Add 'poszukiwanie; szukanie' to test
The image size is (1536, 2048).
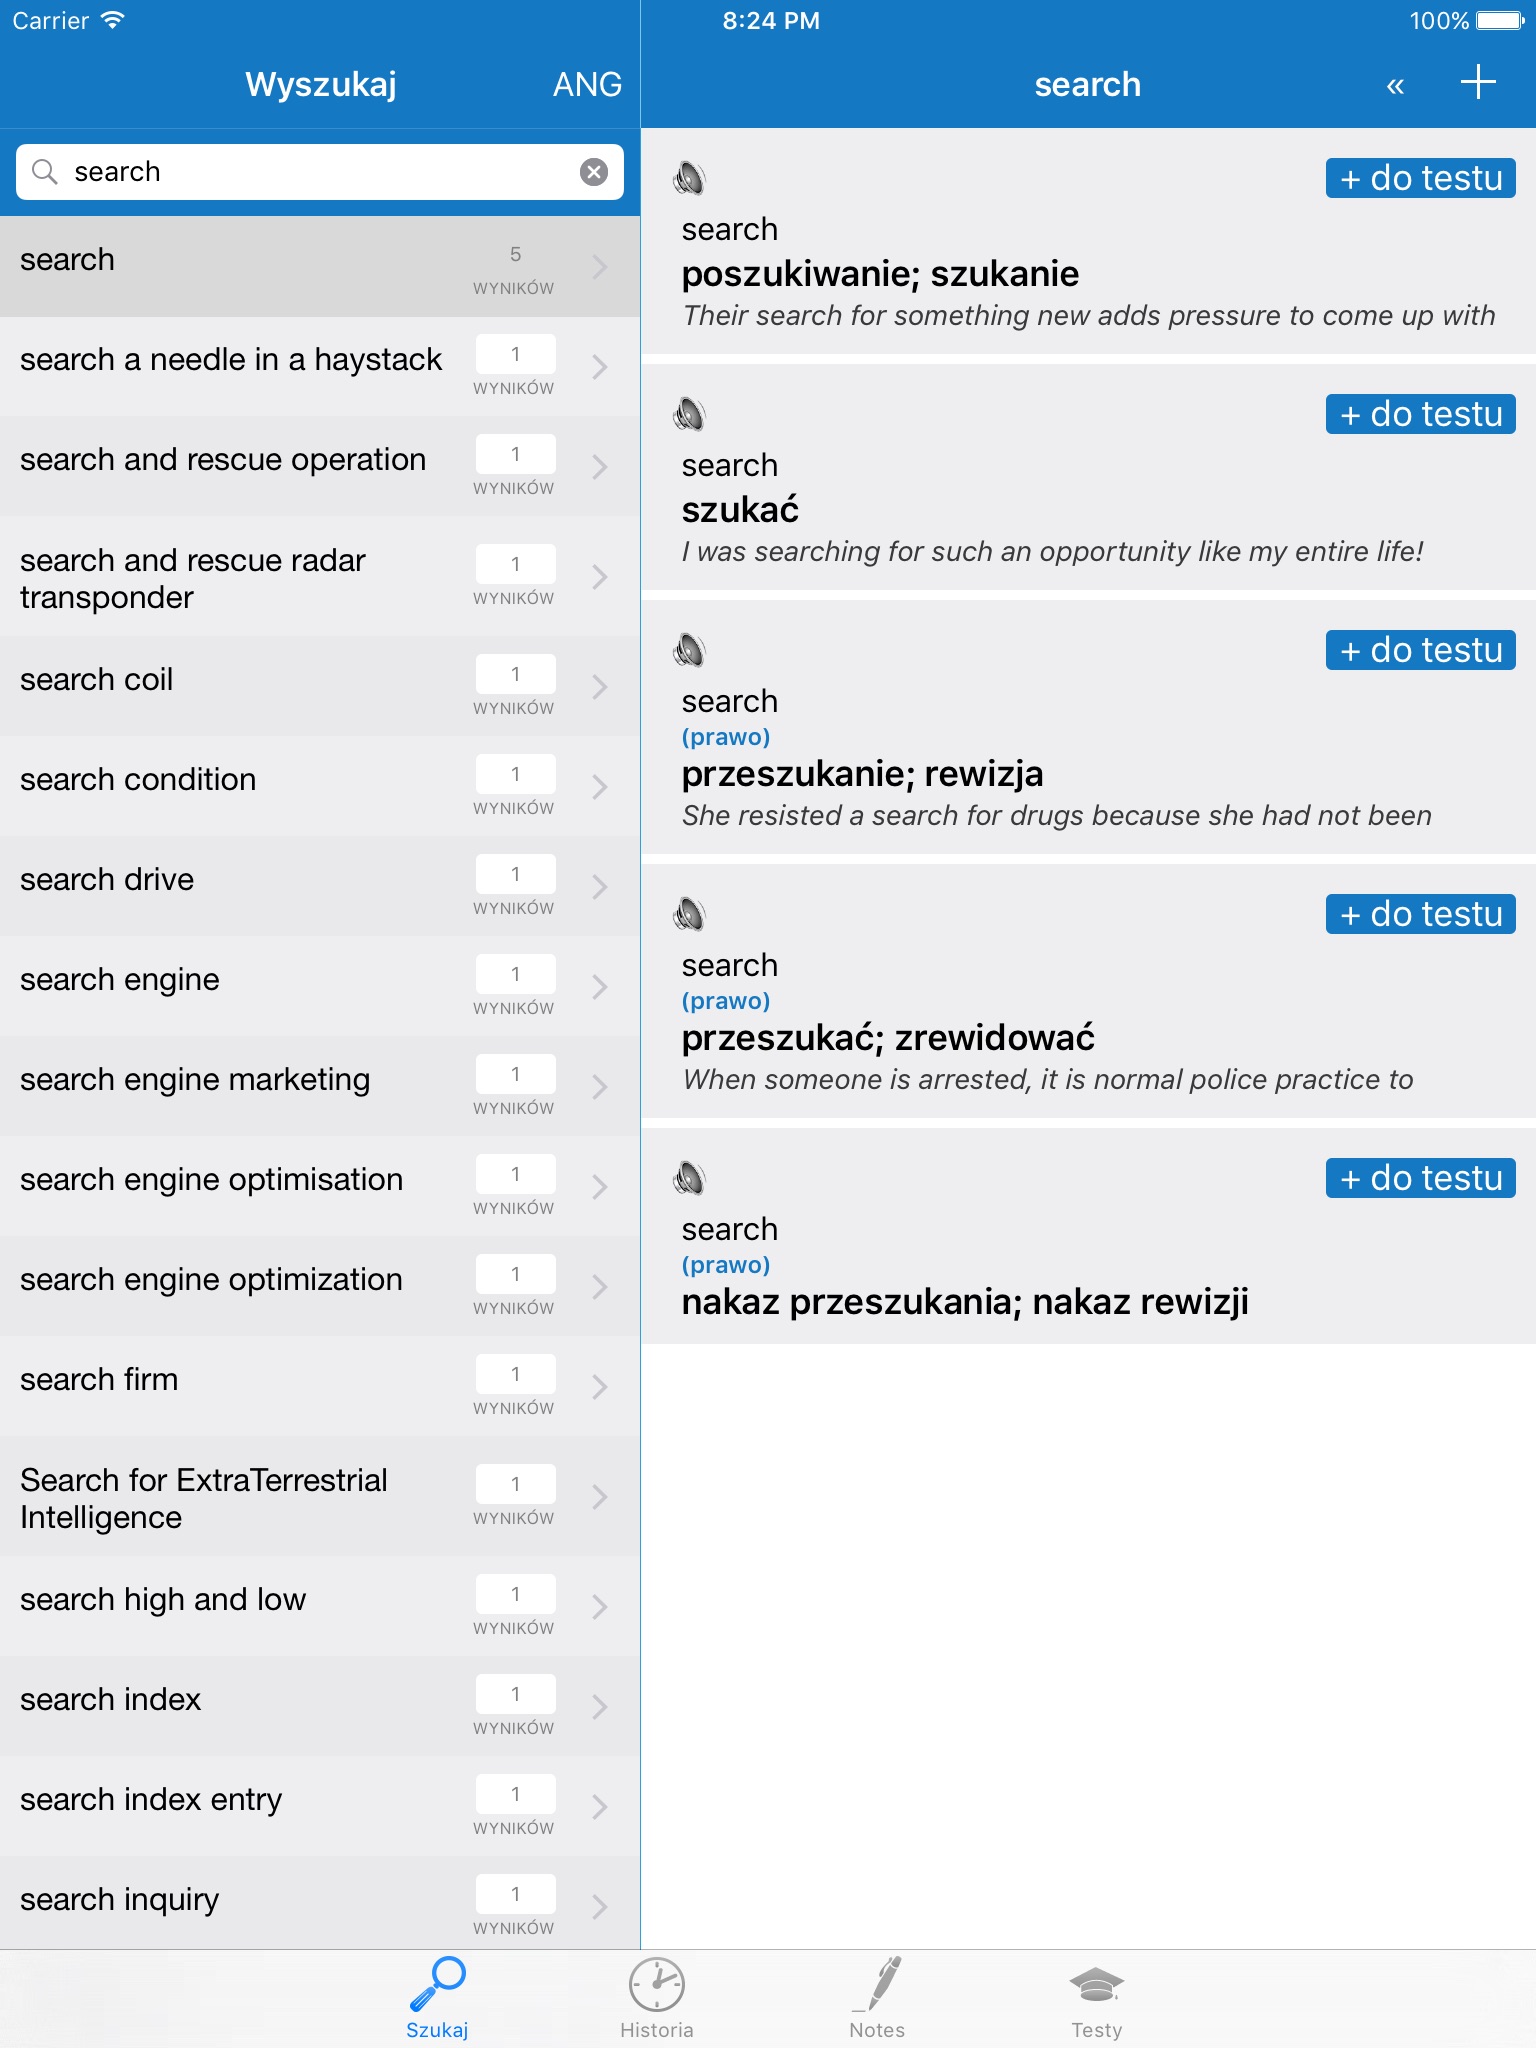[1420, 179]
